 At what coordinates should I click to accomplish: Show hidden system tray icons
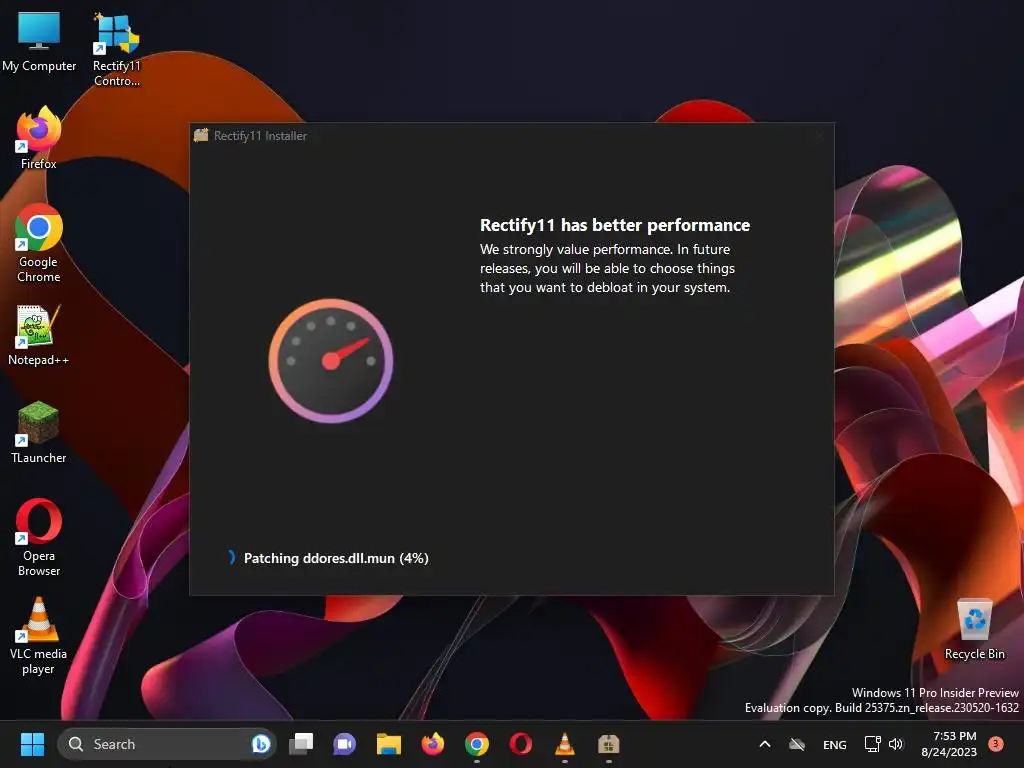pyautogui.click(x=765, y=744)
